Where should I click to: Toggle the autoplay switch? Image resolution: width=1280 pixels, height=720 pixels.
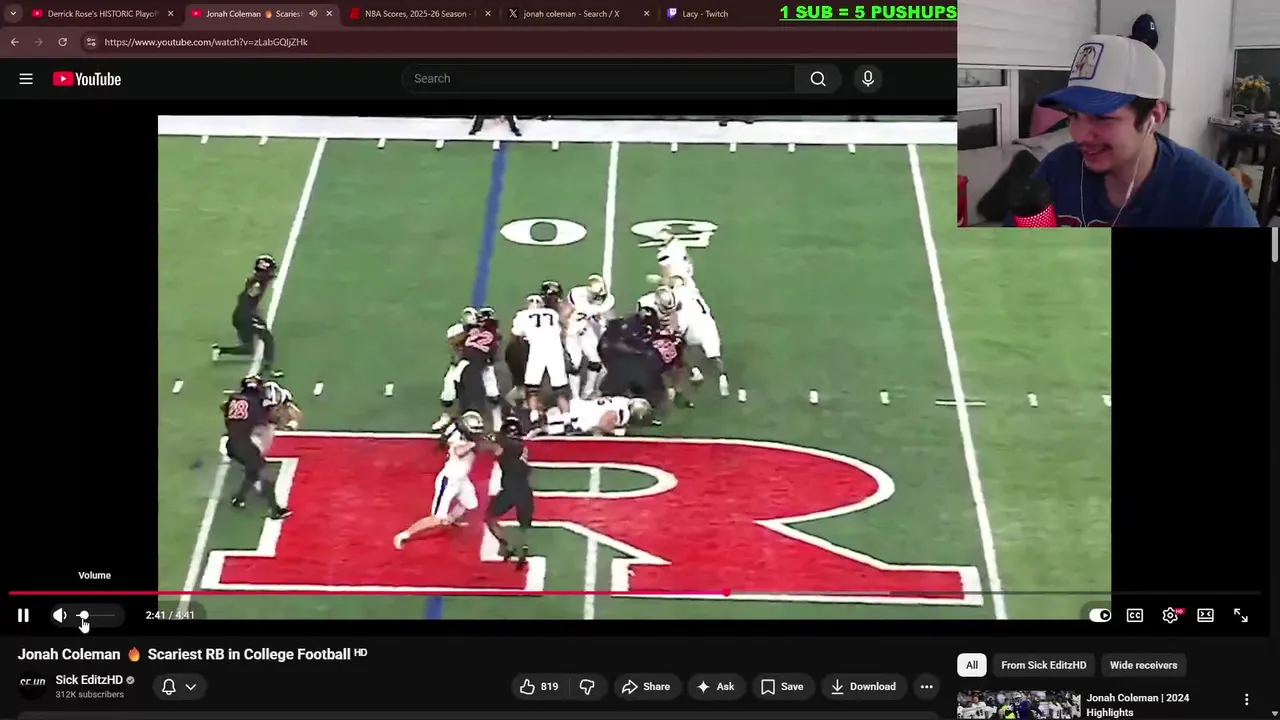1099,615
